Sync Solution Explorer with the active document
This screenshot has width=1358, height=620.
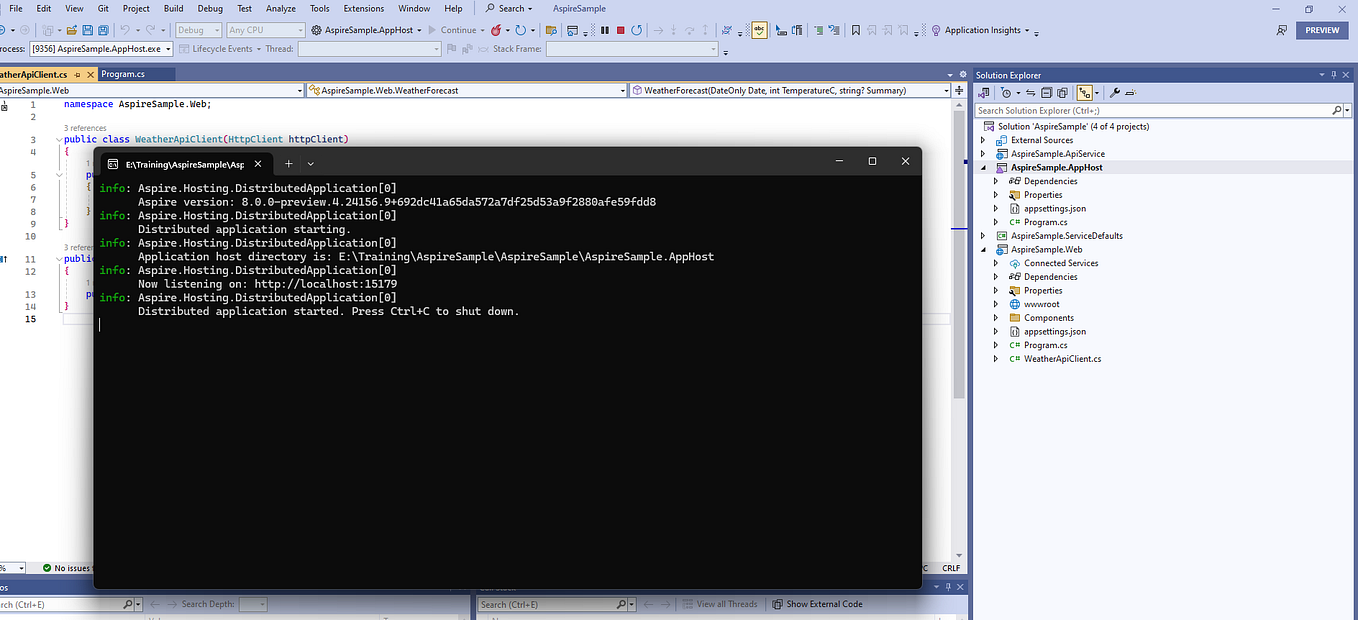[x=1029, y=92]
